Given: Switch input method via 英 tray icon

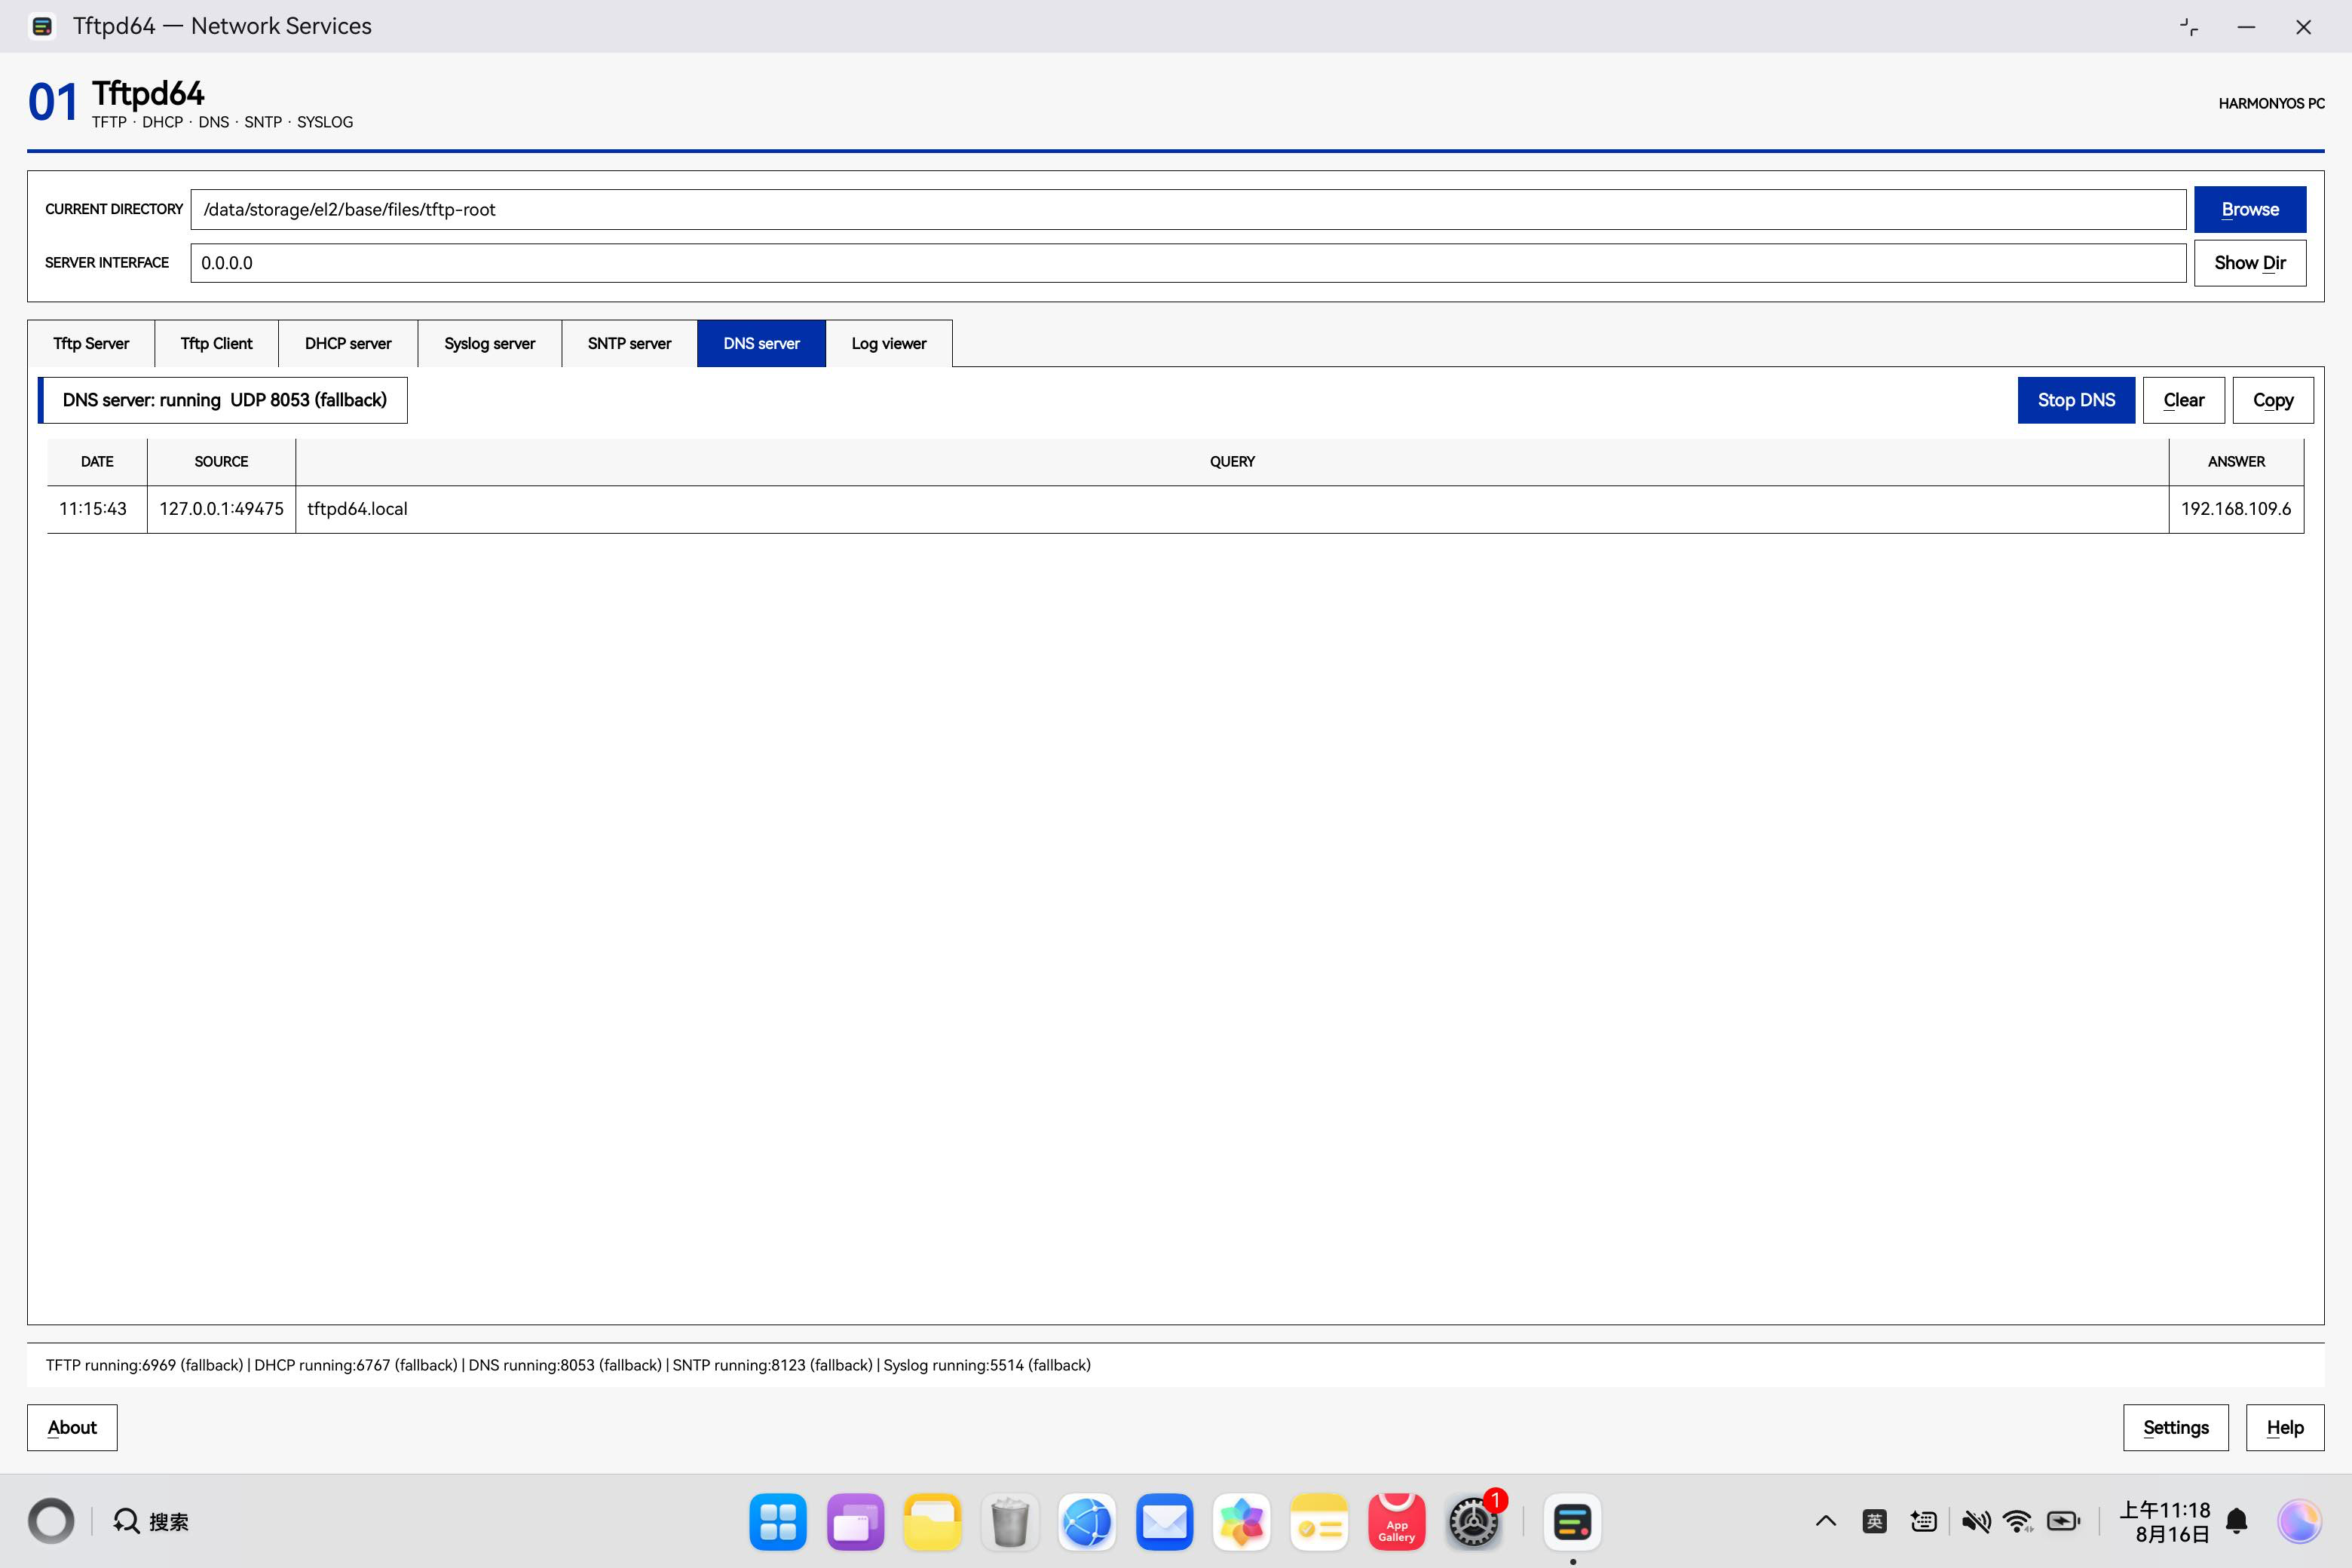Looking at the screenshot, I should [x=1874, y=1521].
